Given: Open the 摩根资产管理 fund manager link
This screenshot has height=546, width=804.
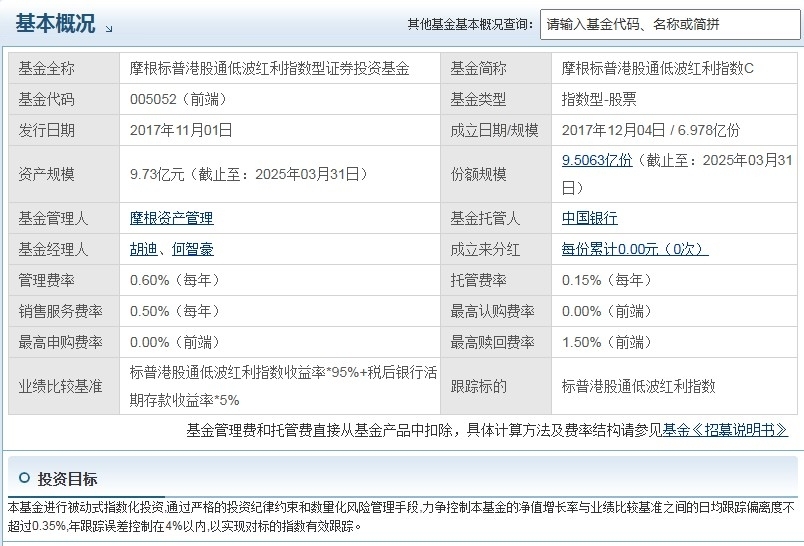Looking at the screenshot, I should click(x=171, y=218).
